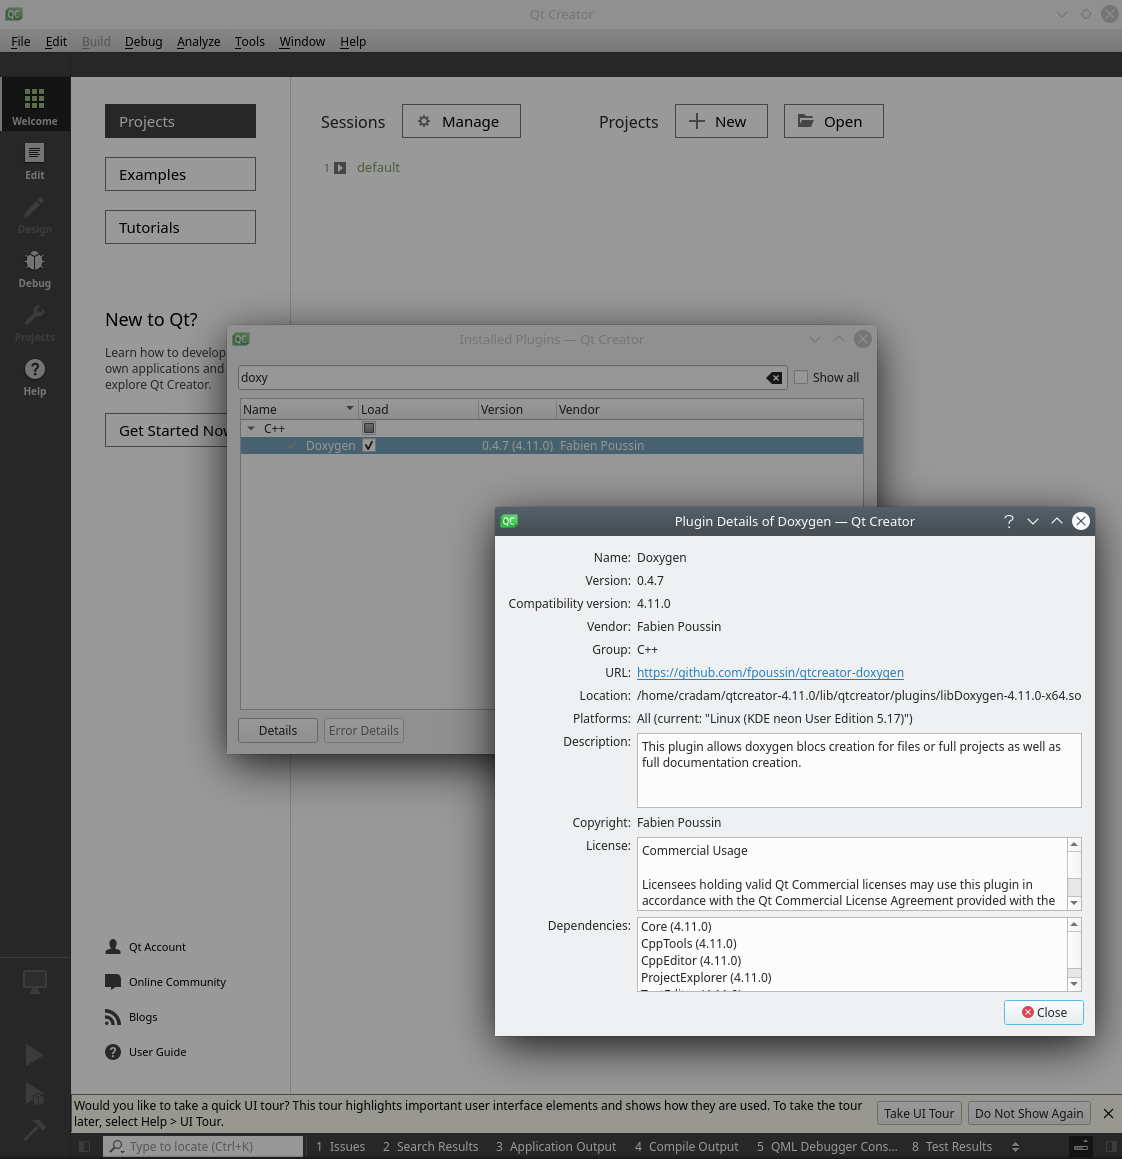This screenshot has height=1159, width=1122.
Task: Start debugging with the debug play icon
Action: pyautogui.click(x=34, y=1093)
